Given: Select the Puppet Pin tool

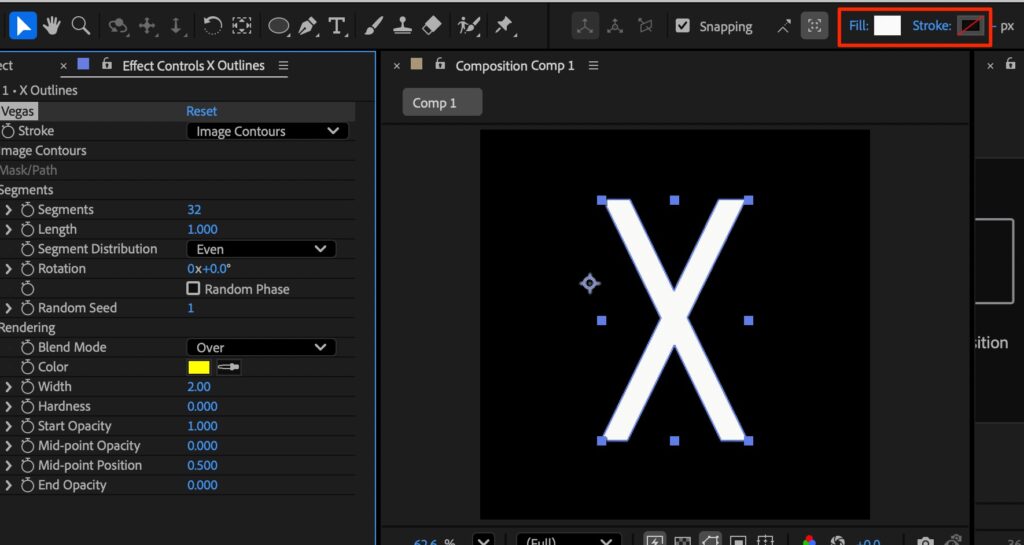Looking at the screenshot, I should pos(504,26).
